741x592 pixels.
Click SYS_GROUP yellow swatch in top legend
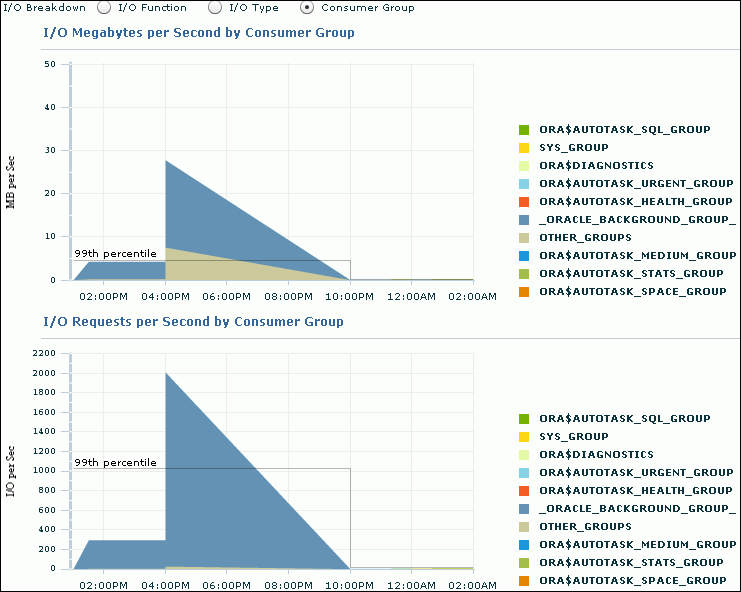click(523, 148)
